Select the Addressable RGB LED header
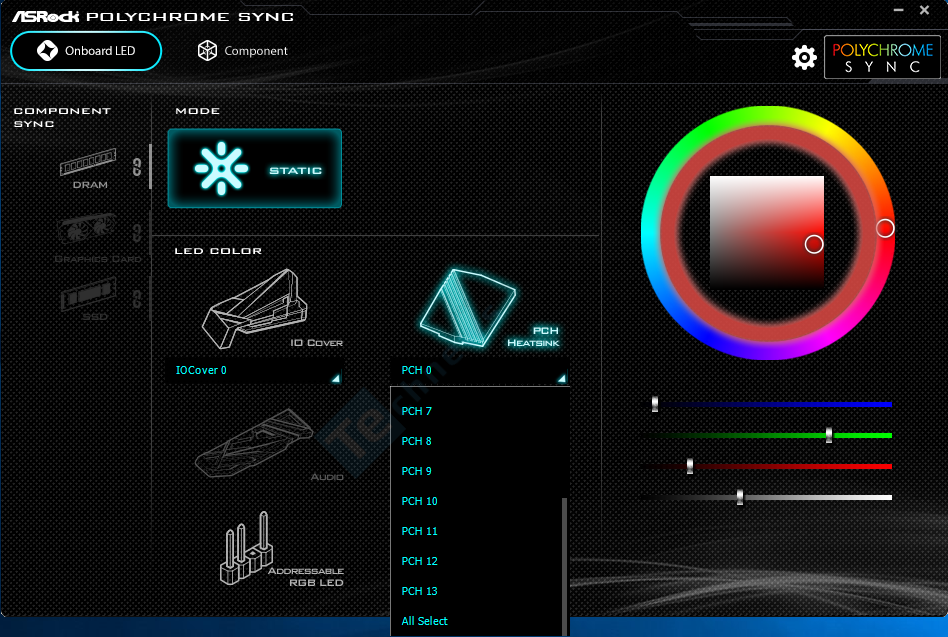Viewport: 948px width, 637px height. 281,549
